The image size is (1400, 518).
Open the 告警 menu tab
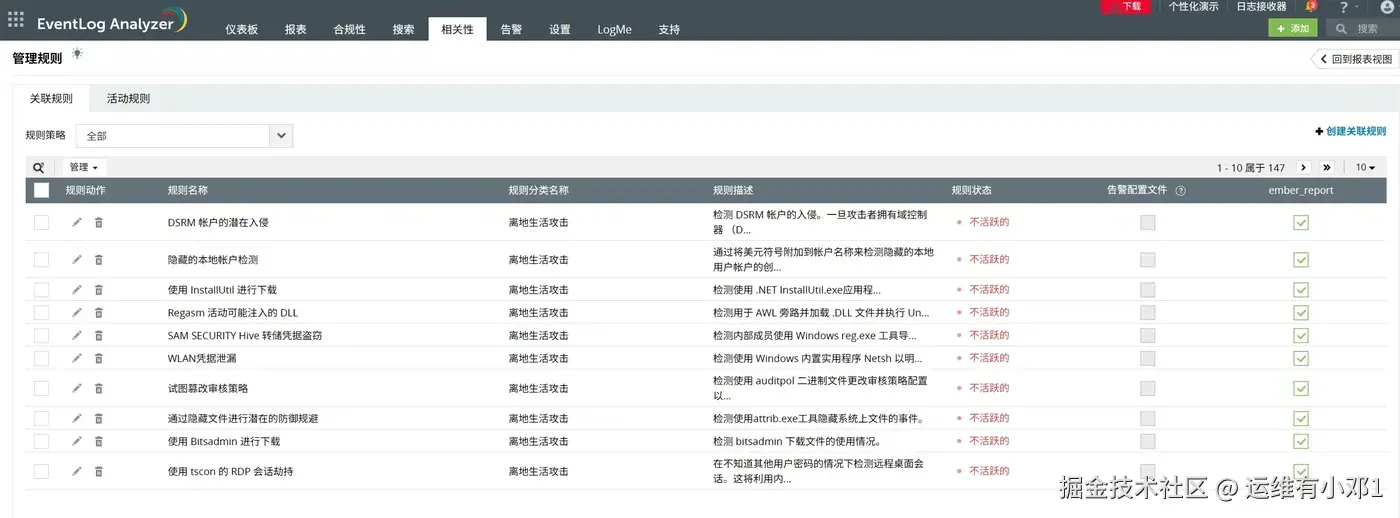[511, 29]
